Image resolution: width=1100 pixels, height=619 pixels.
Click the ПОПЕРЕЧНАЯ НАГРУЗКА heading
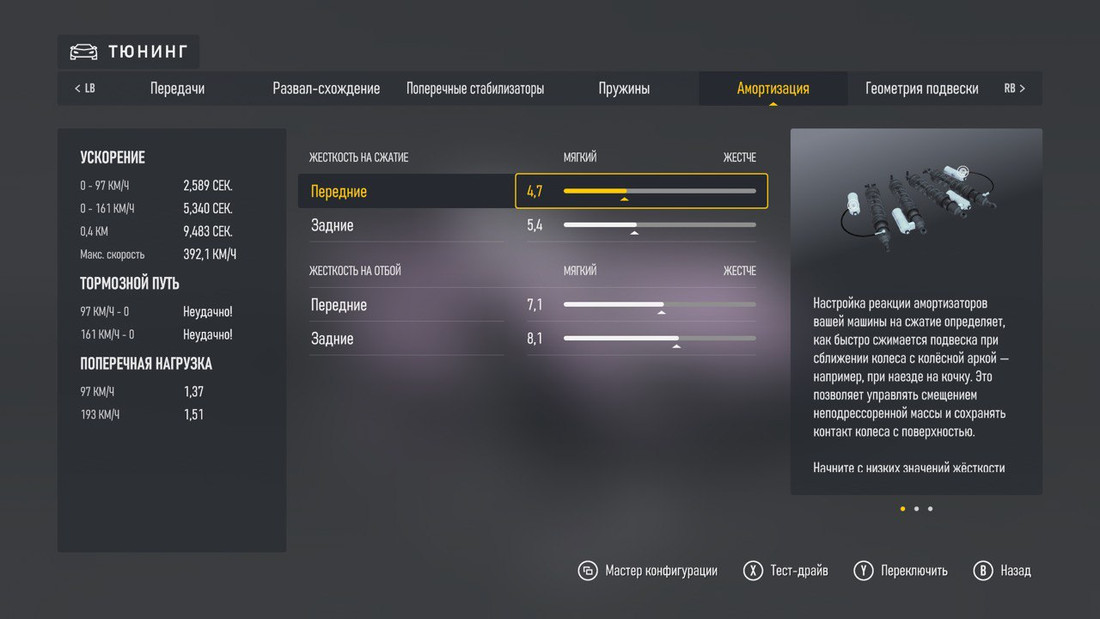tap(146, 364)
